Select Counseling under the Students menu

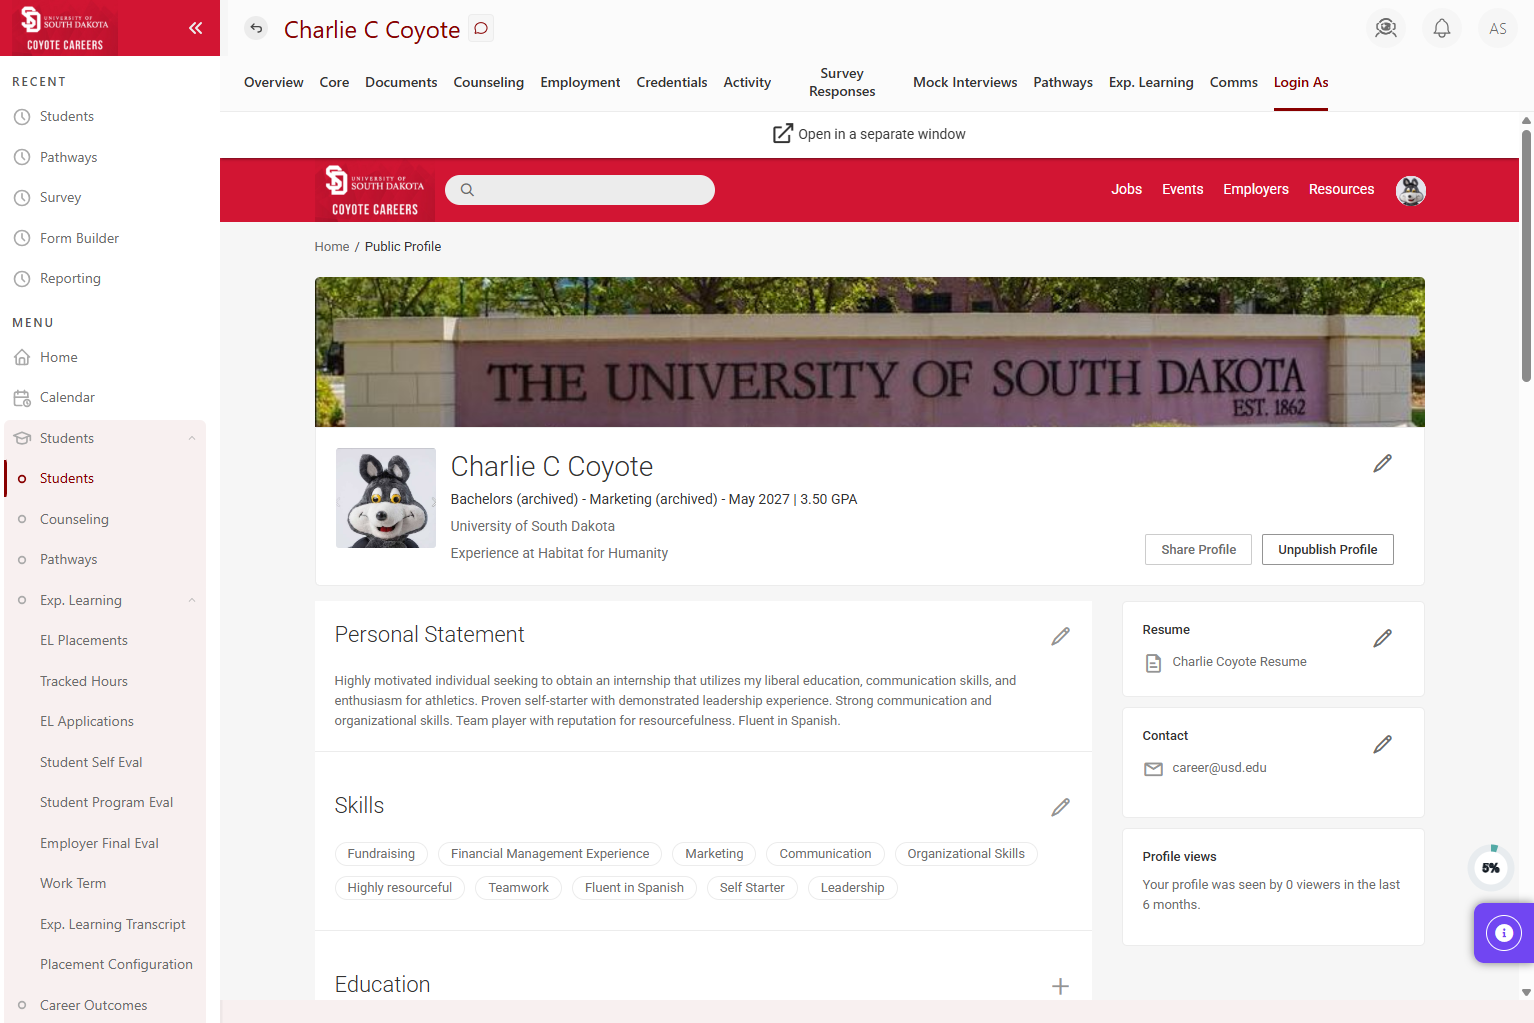tap(74, 519)
